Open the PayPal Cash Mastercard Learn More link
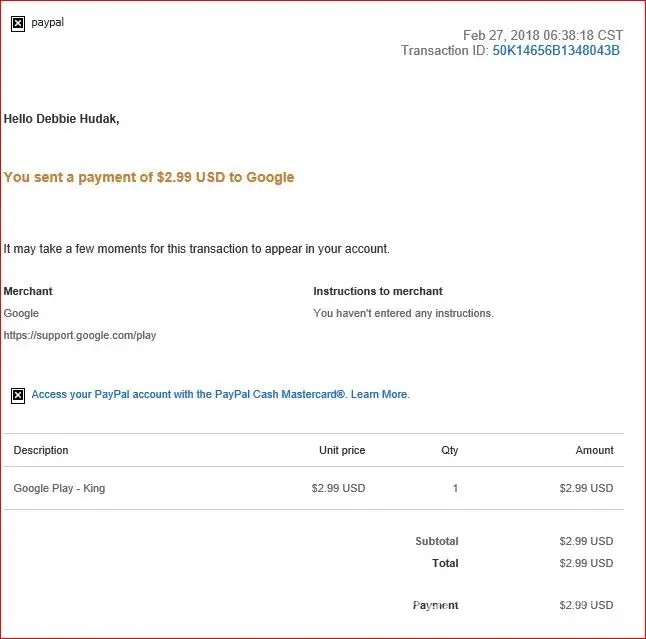The image size is (646, 639). (x=220, y=395)
